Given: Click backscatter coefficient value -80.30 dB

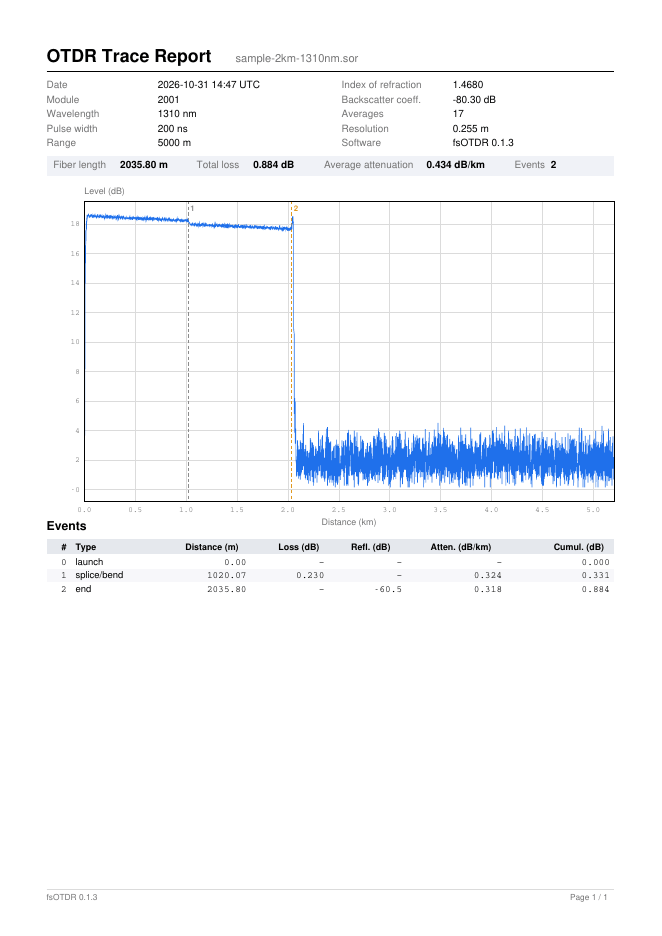Looking at the screenshot, I should click(474, 100).
